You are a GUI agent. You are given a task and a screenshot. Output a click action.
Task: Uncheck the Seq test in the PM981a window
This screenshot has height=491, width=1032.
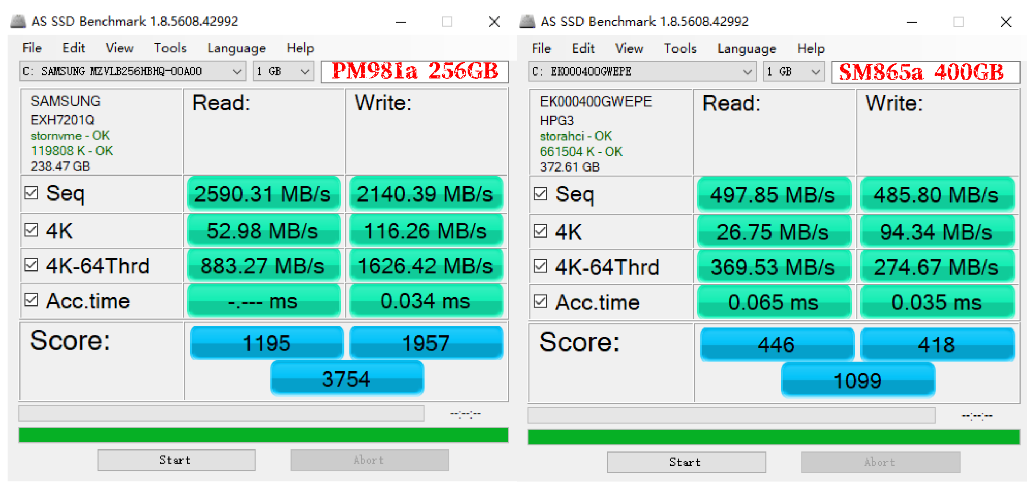[x=30, y=194]
